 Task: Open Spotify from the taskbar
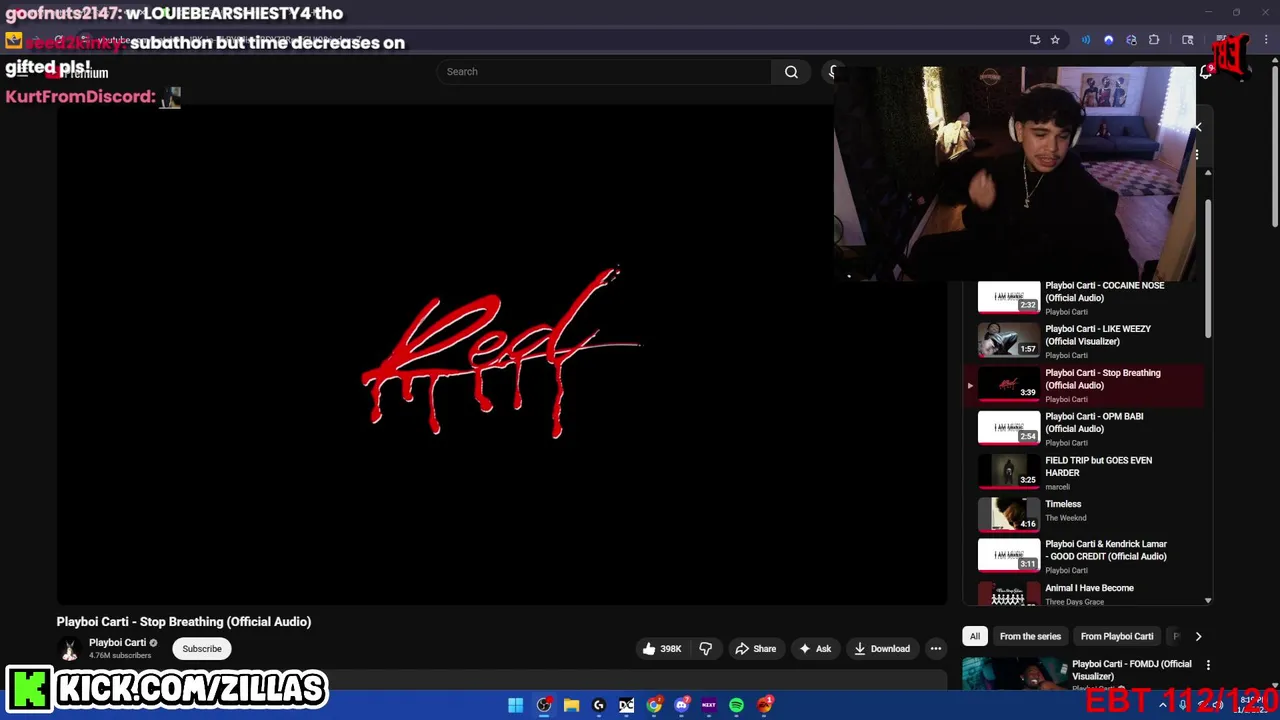[x=736, y=705]
